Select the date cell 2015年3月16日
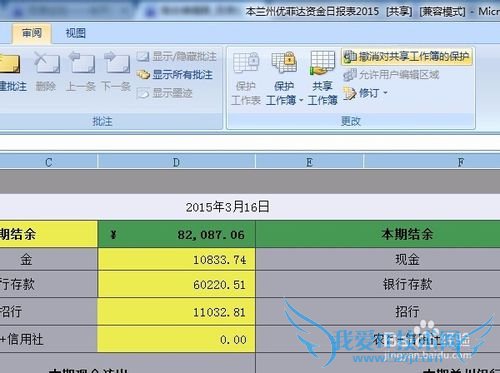Viewport: 500px width, 373px height. [228, 207]
